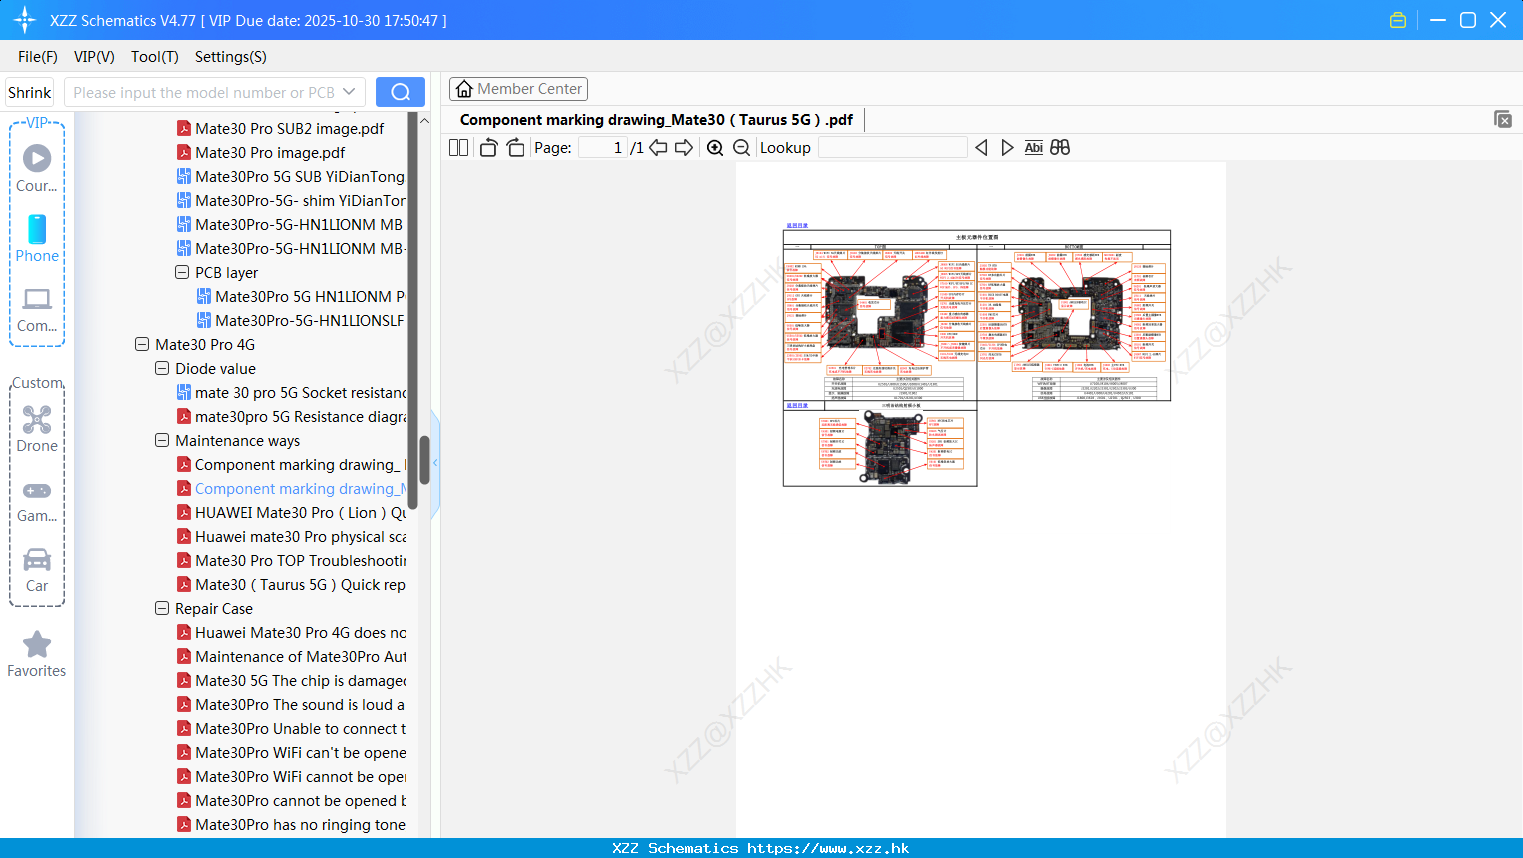Open the Tool(T) menu

(x=155, y=56)
